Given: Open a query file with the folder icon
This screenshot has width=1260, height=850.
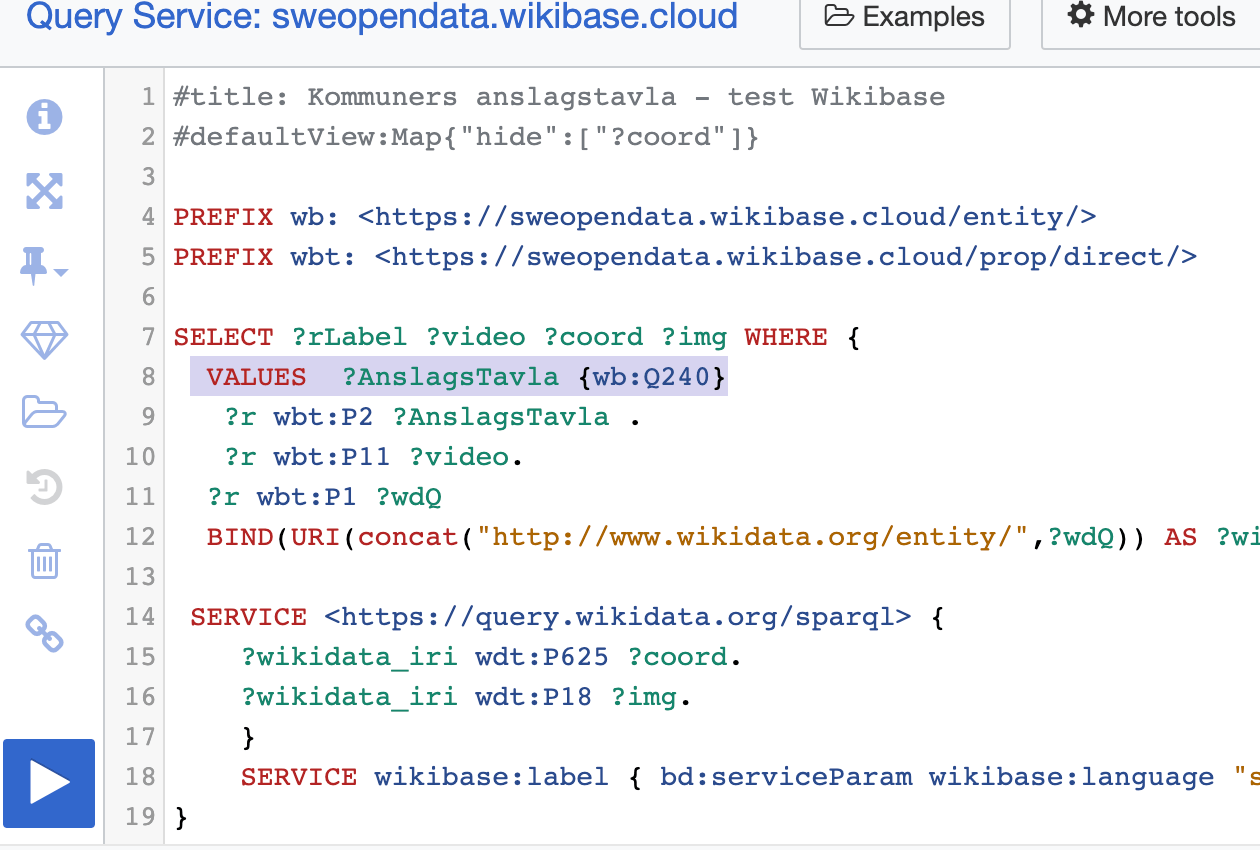Looking at the screenshot, I should (x=44, y=412).
